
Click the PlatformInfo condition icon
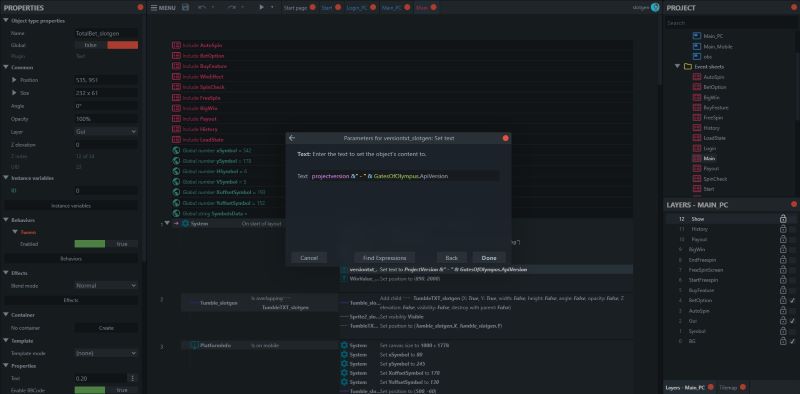pos(194,346)
